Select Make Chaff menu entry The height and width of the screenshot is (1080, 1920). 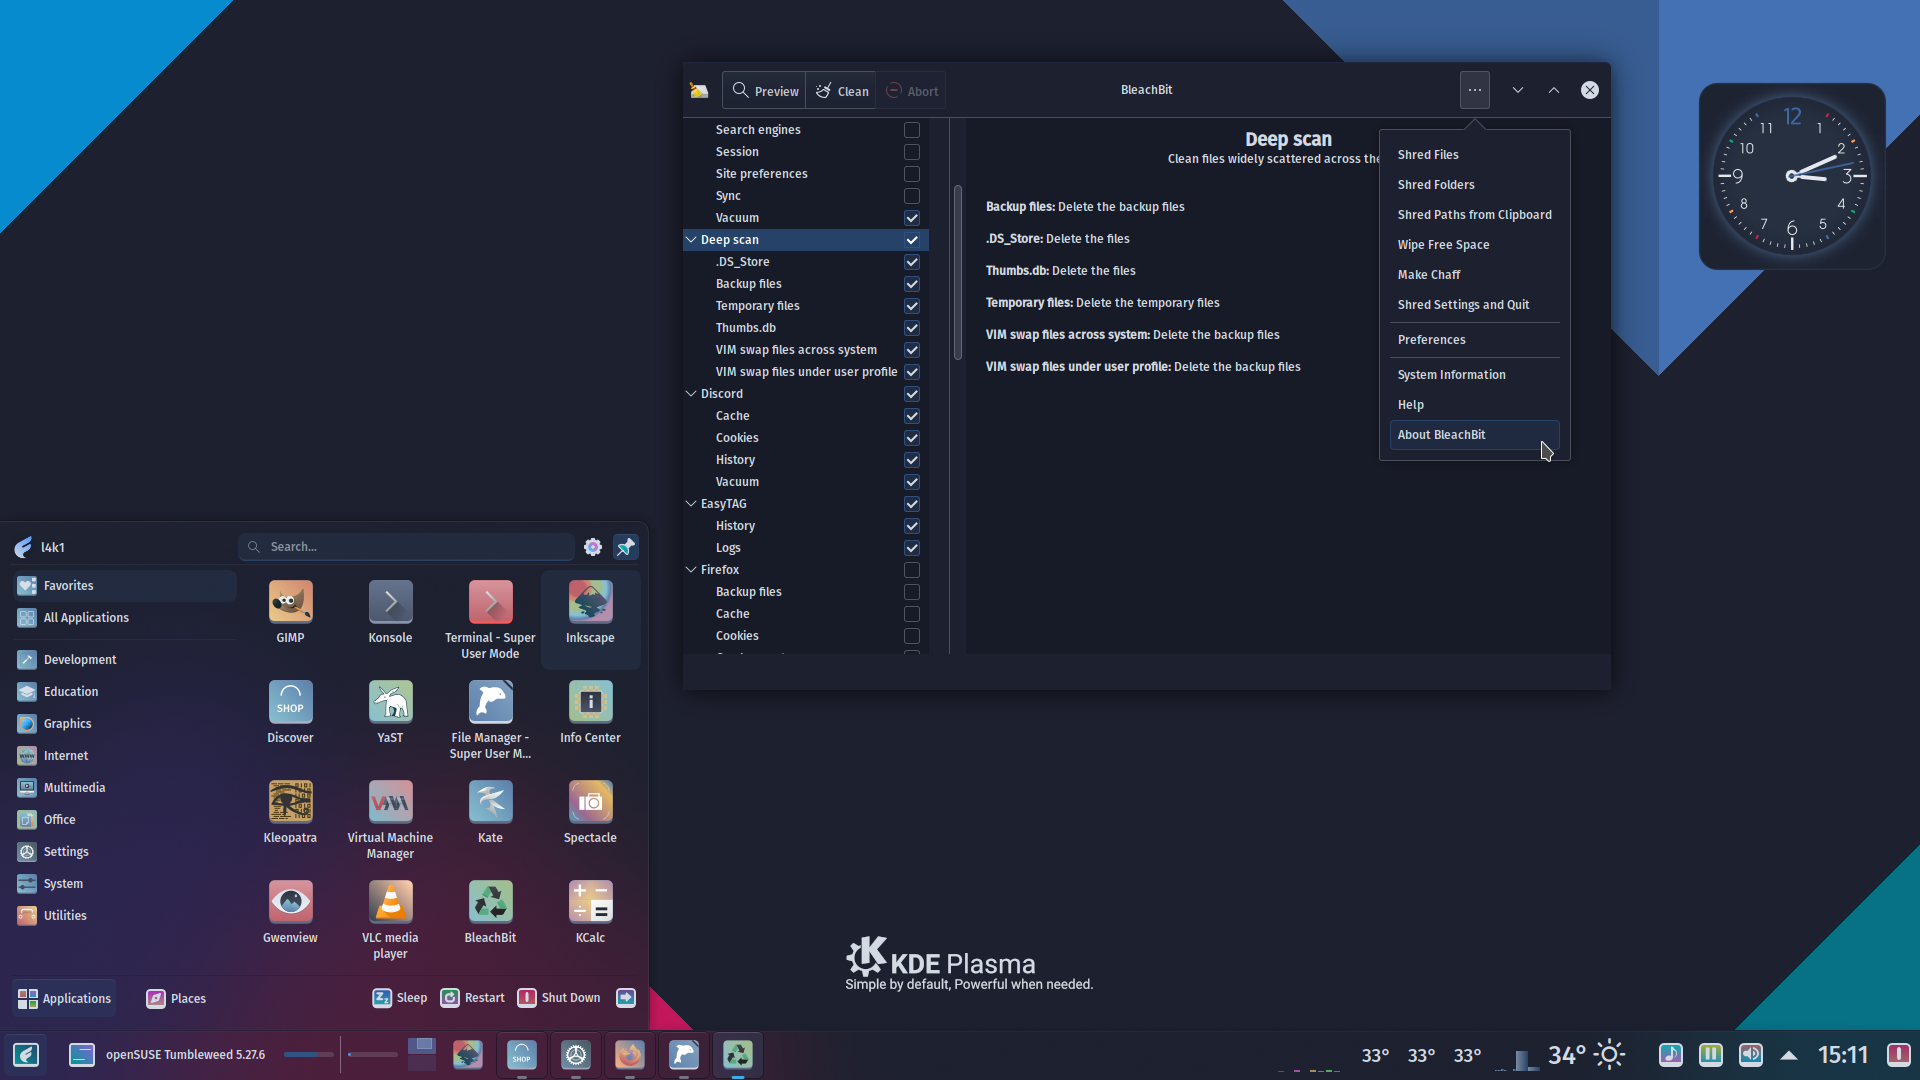tap(1474, 275)
